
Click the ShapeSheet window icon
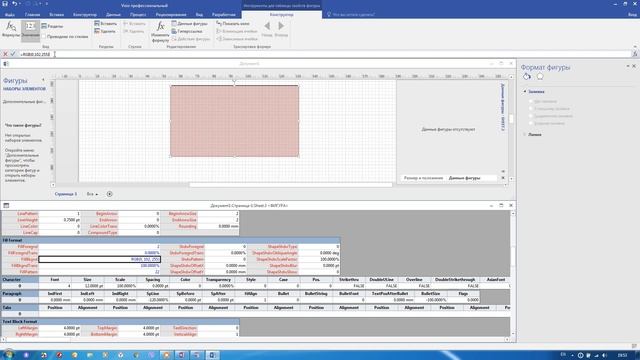click(6, 206)
